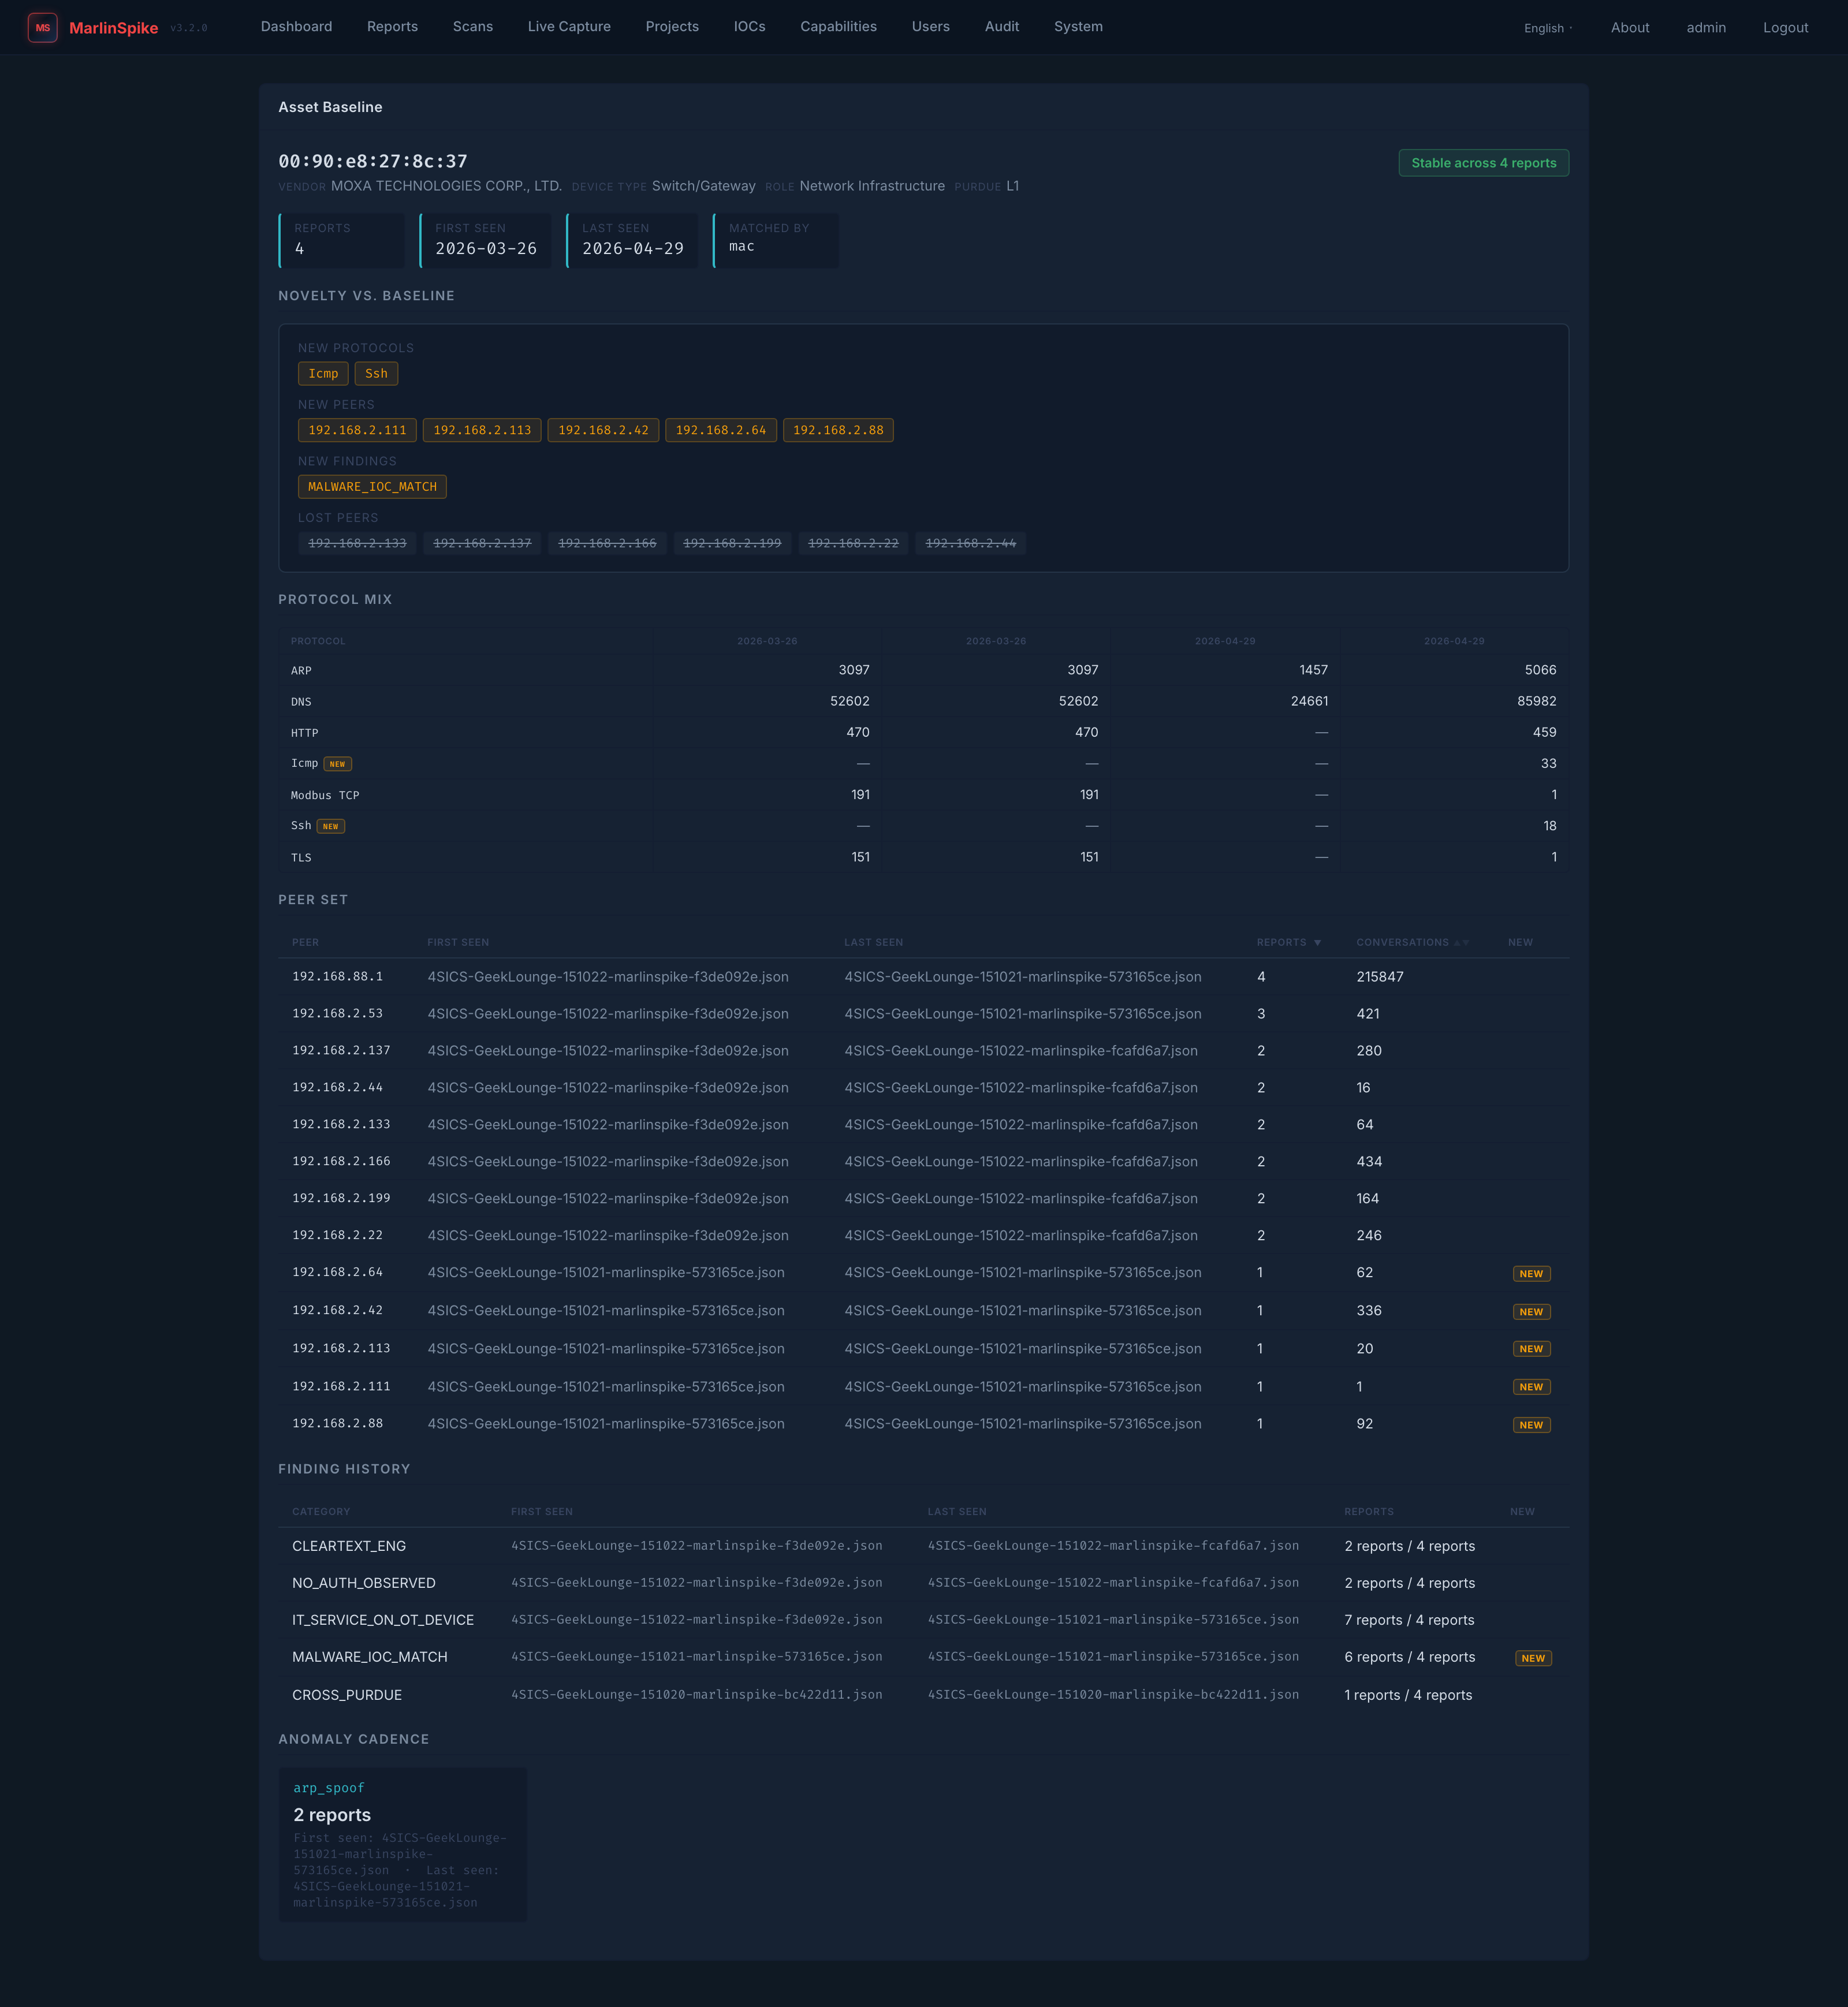Click lost peer chip 192.168.2.133
The height and width of the screenshot is (2007, 1848).
(x=357, y=543)
